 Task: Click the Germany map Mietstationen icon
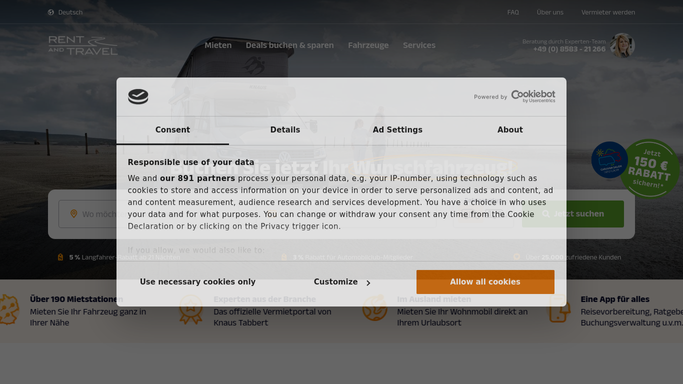pos(9,310)
